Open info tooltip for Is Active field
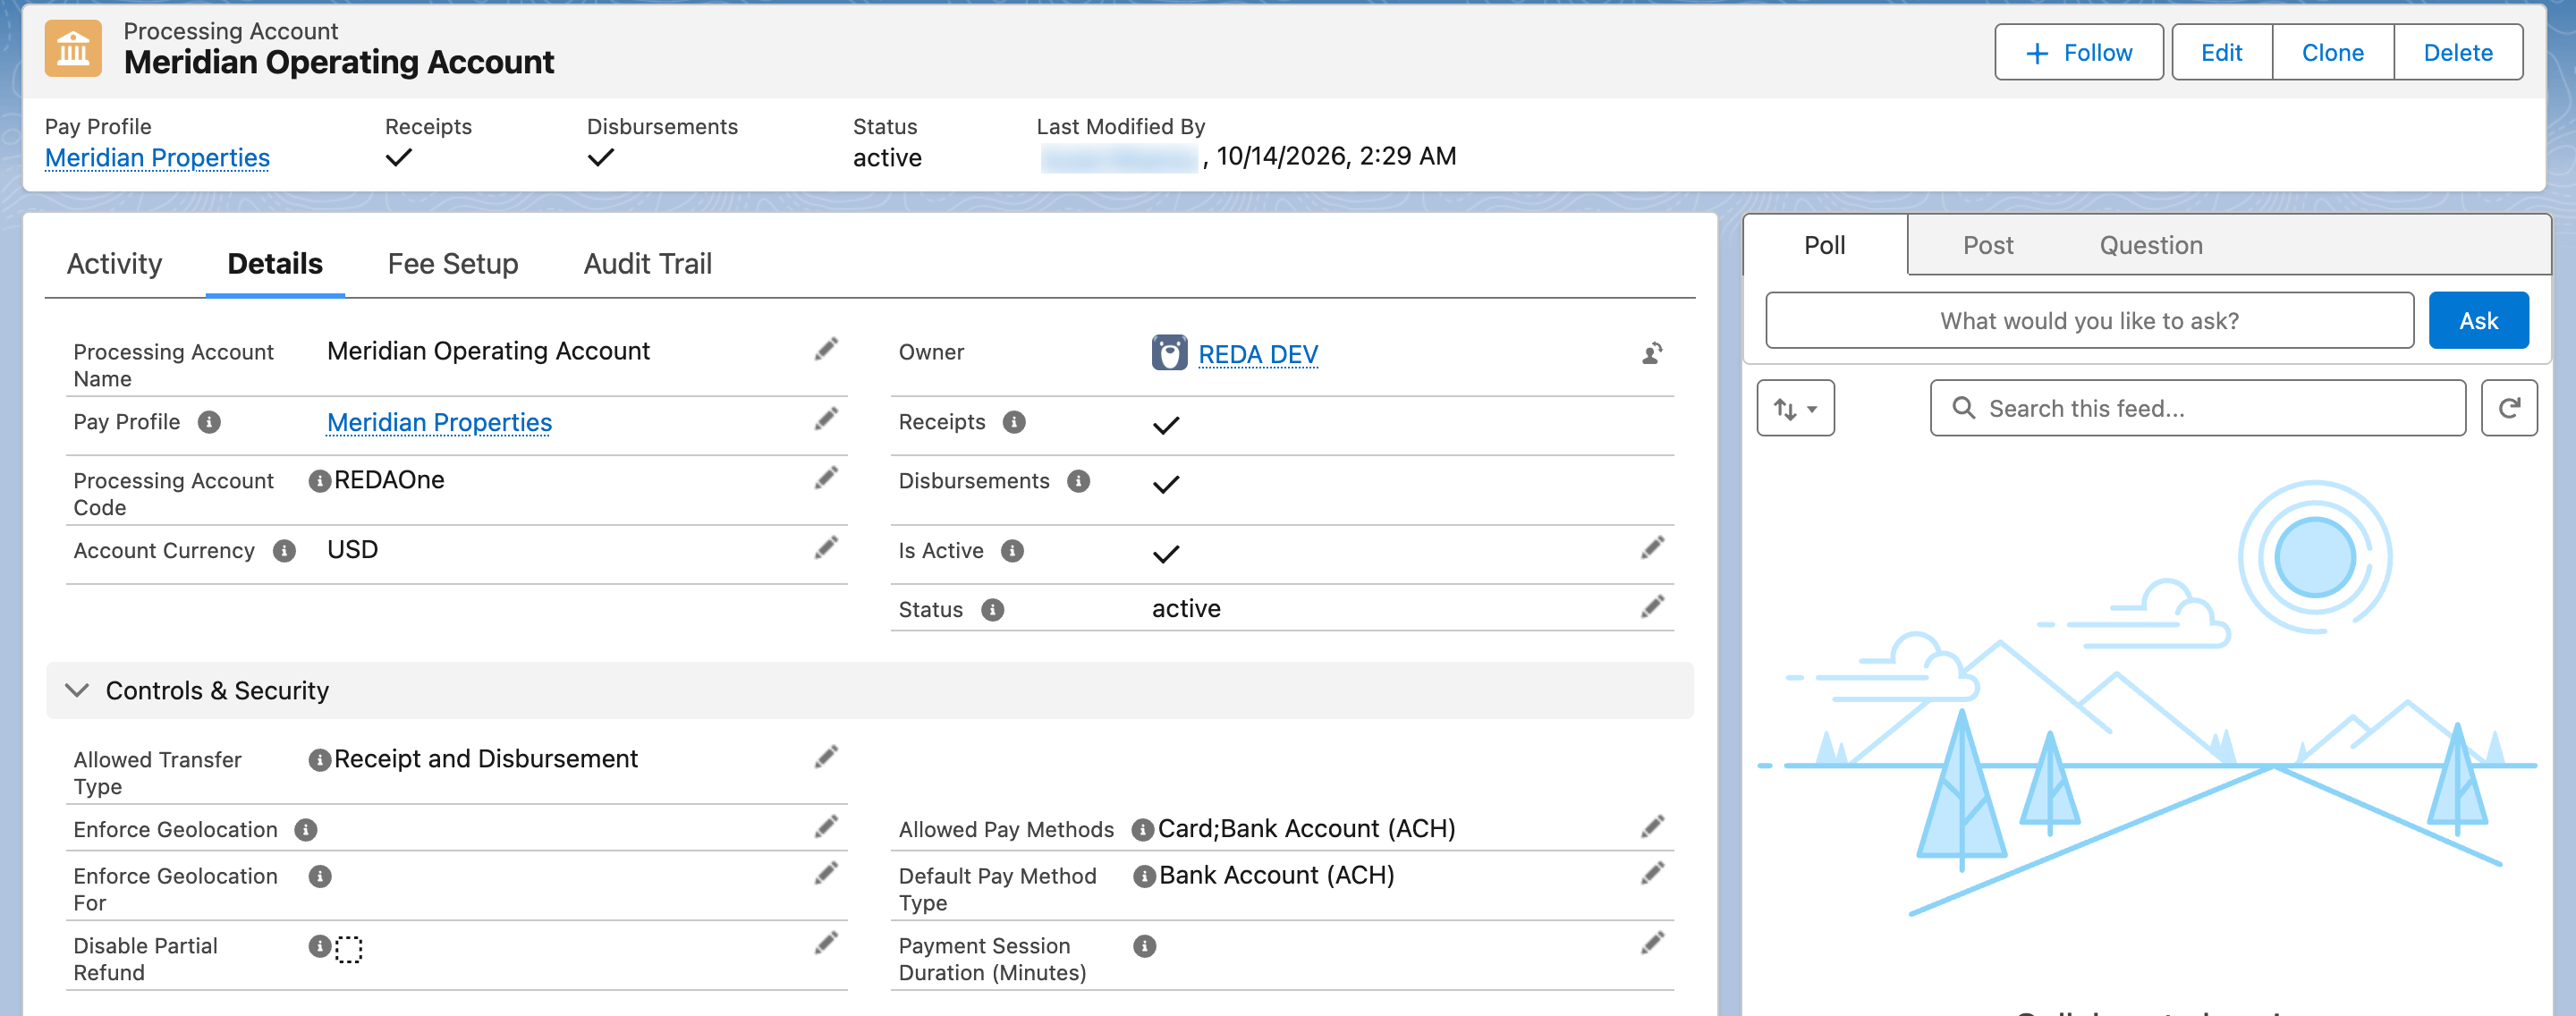Viewport: 2576px width, 1016px height. 1012,551
